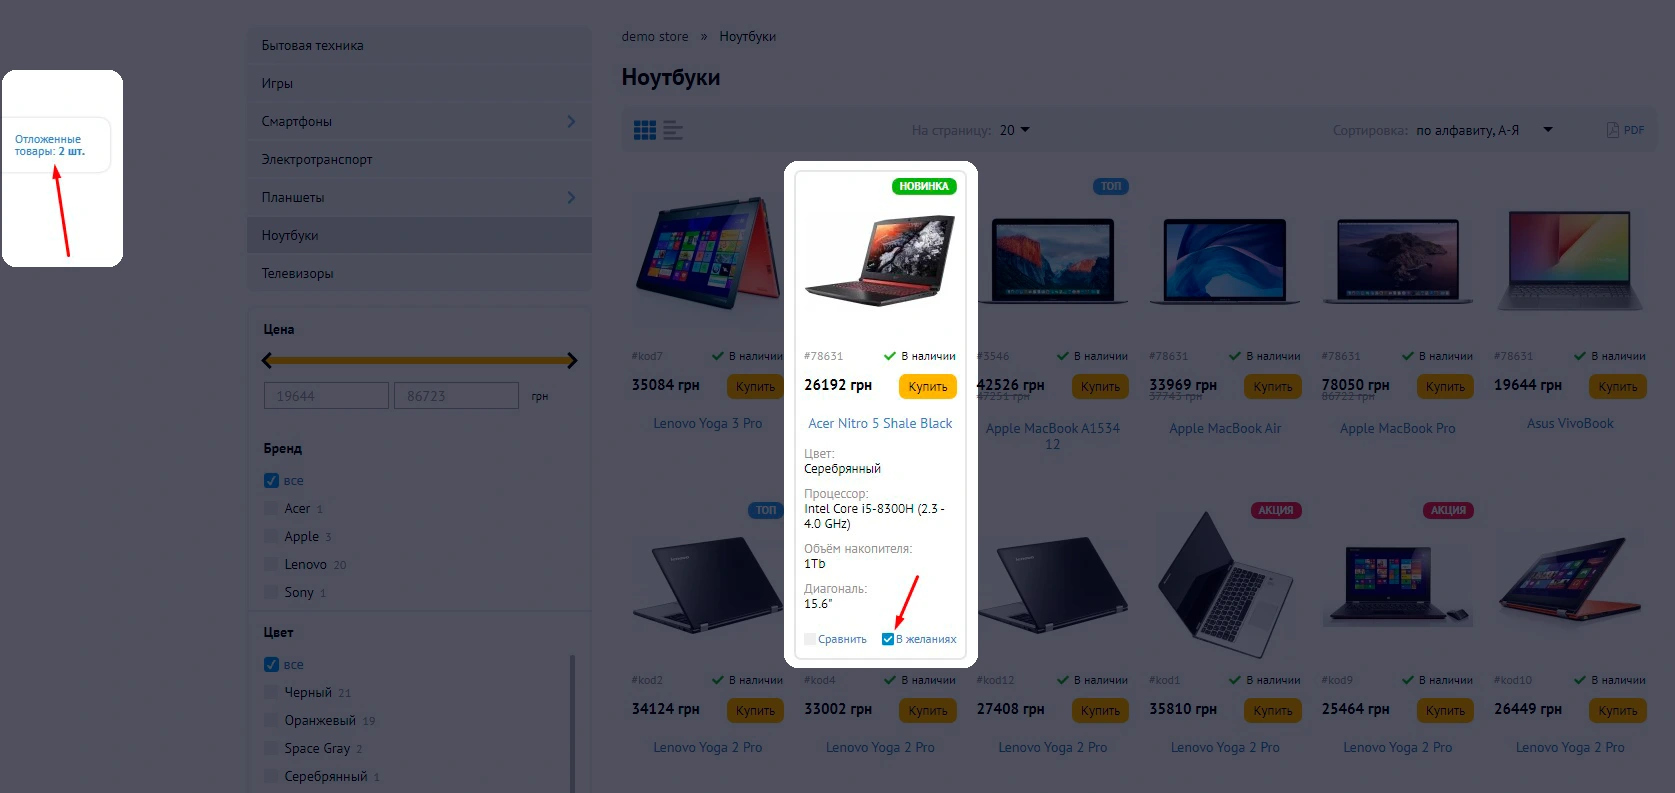Click the left price slider handle
This screenshot has height=793, width=1675.
pyautogui.click(x=267, y=360)
